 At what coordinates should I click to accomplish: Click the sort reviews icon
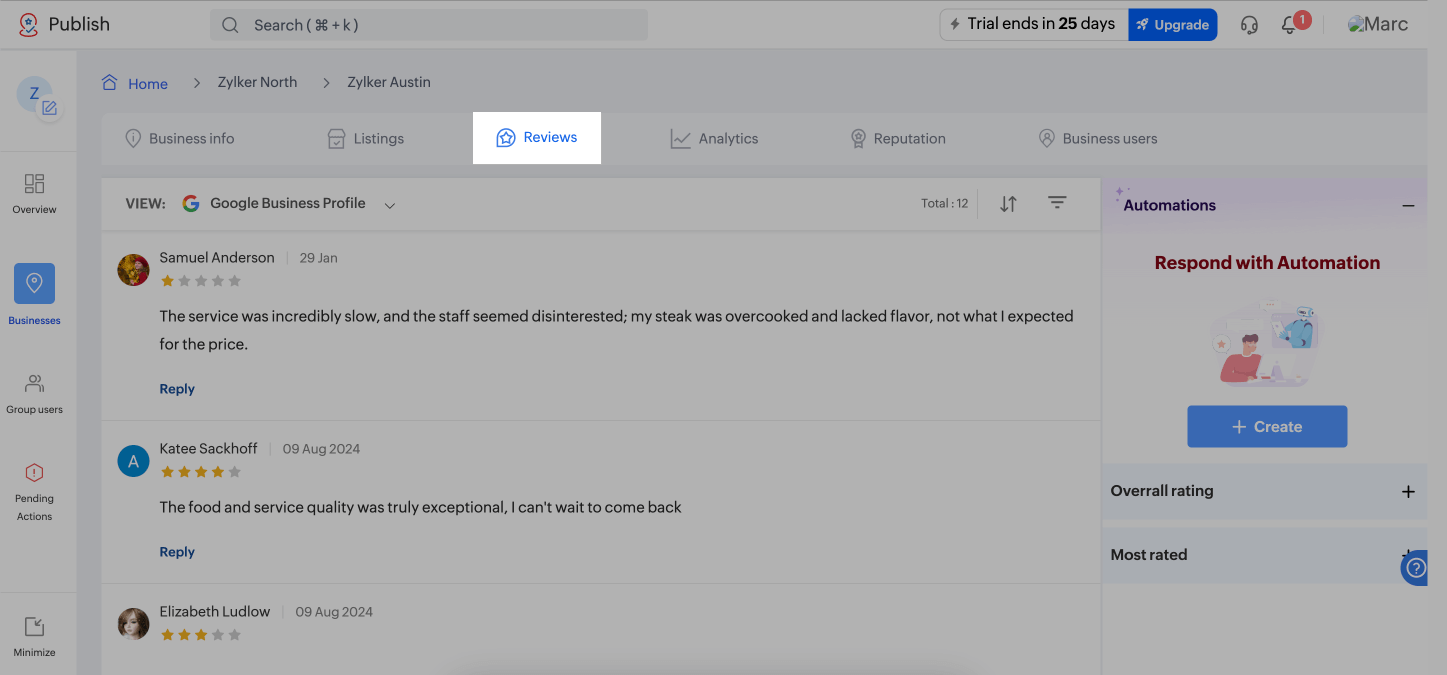1008,204
